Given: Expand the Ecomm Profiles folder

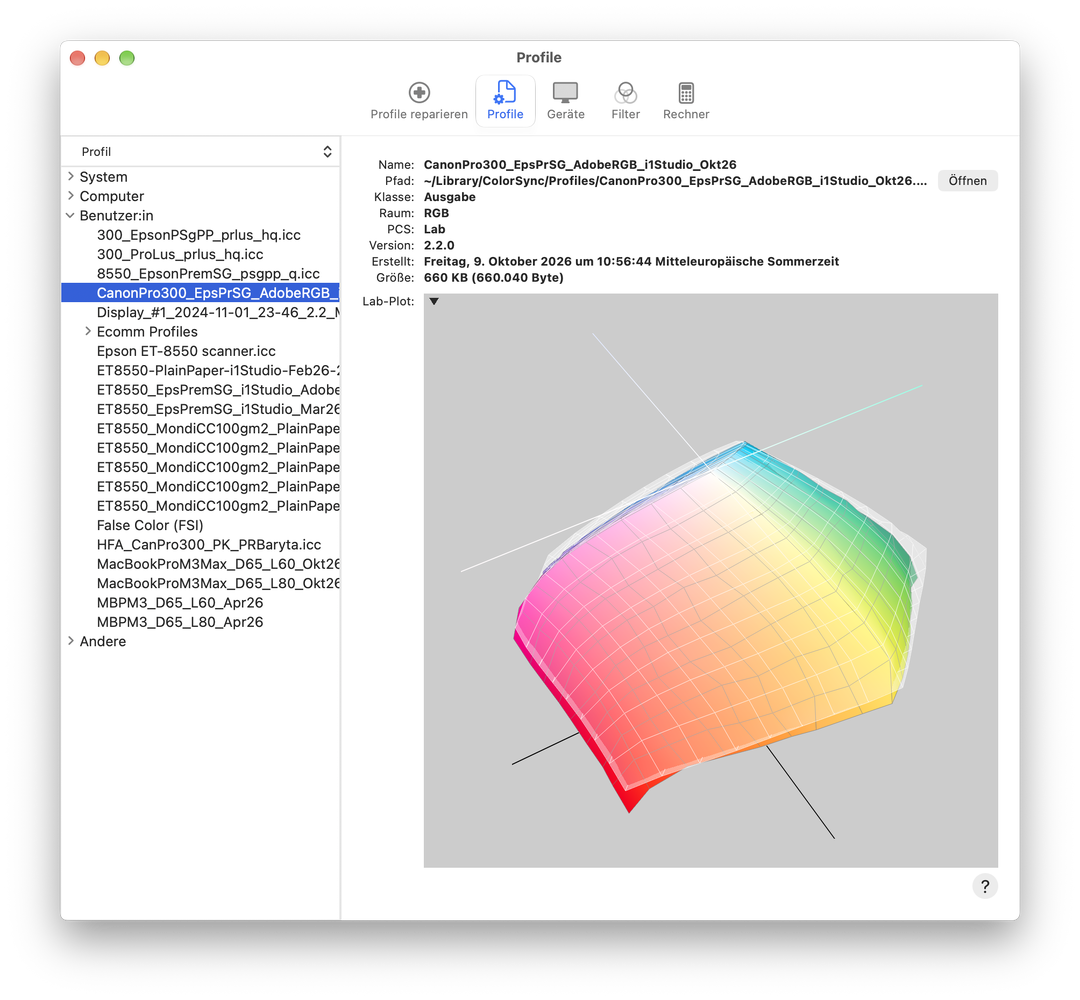Looking at the screenshot, I should [x=87, y=331].
